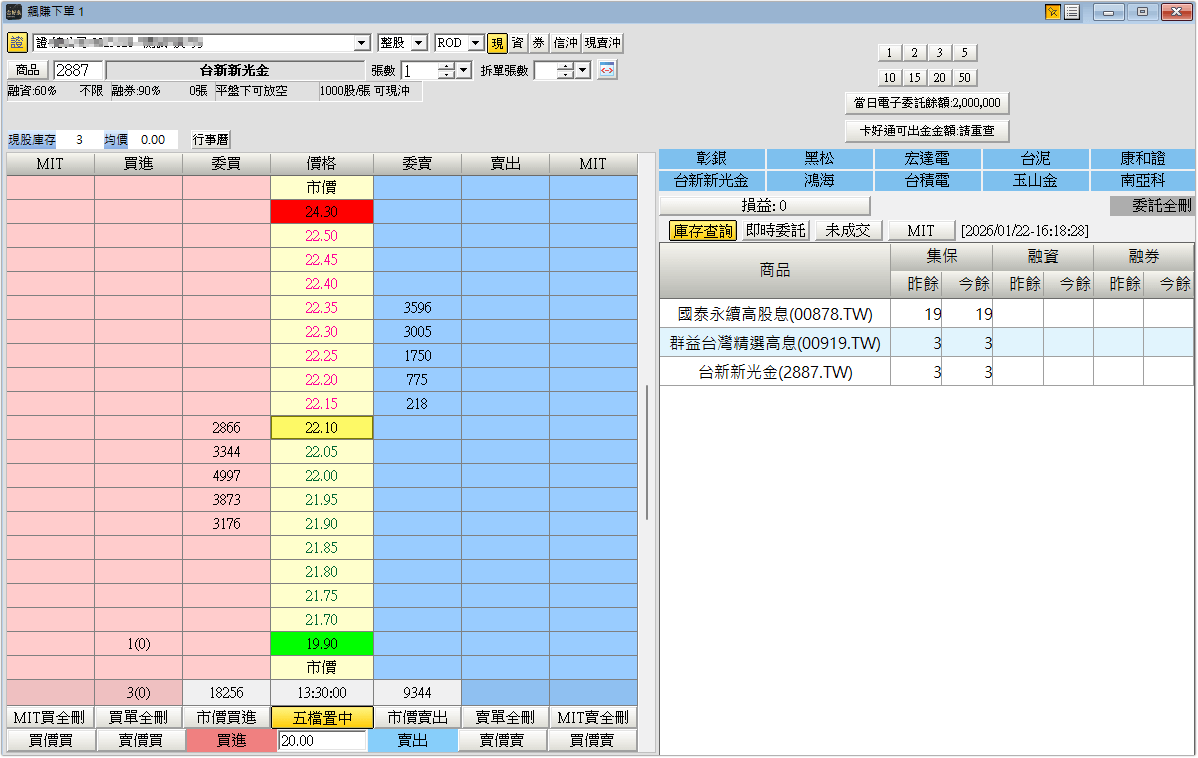Click the yellow highlighted 22.10 price cell
Viewport: 1198px width, 758px height.
pyautogui.click(x=322, y=428)
